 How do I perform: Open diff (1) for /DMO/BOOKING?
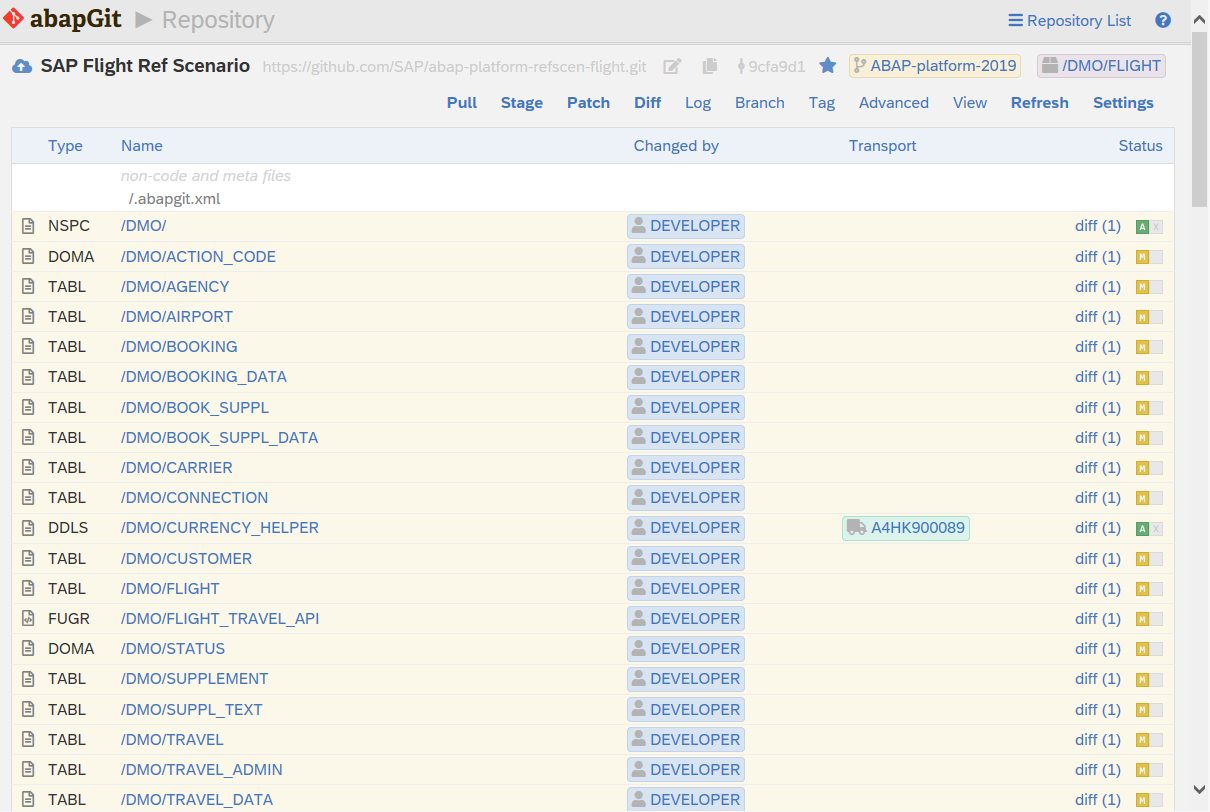(x=1097, y=347)
